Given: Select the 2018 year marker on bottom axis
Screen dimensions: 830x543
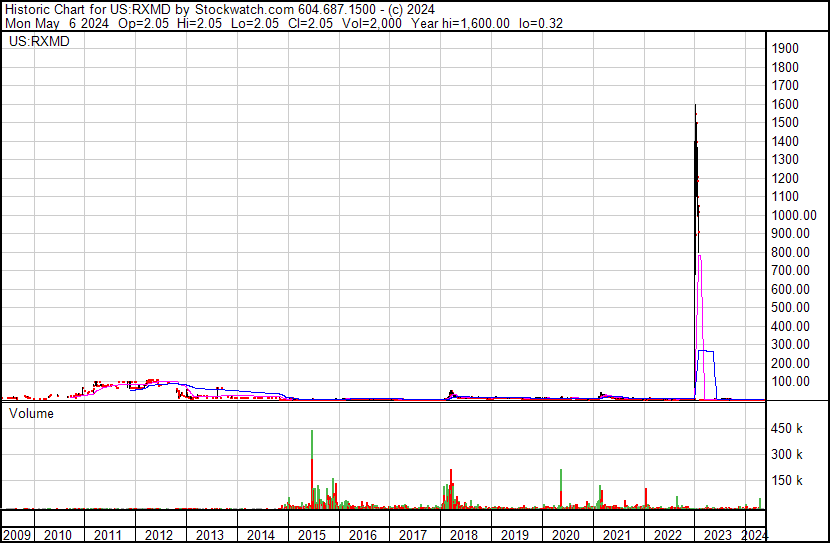Looking at the screenshot, I should click(x=465, y=535).
